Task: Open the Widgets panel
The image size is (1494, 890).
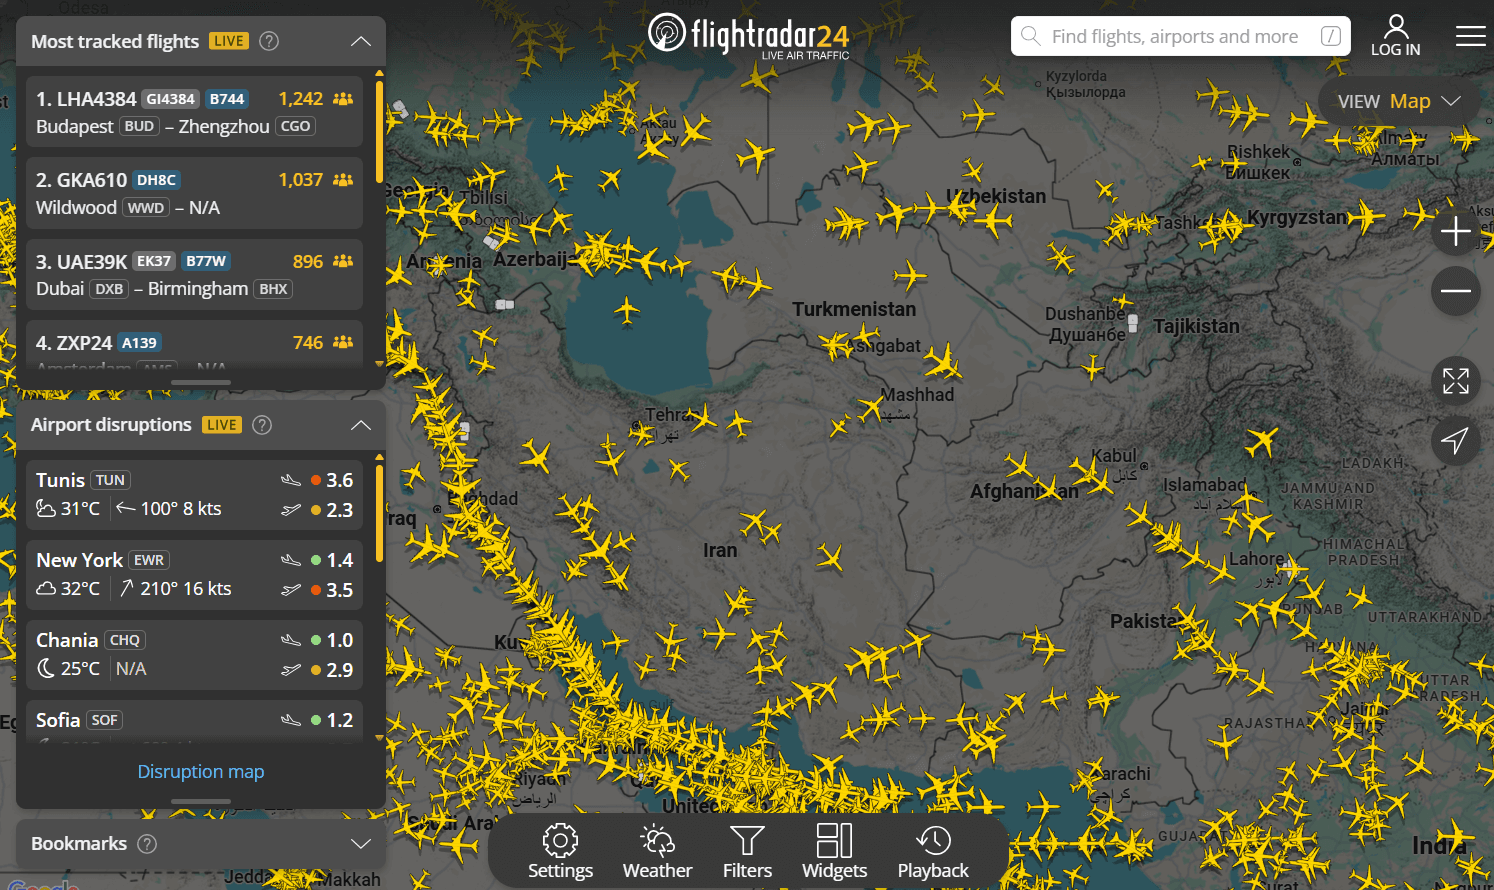Action: (834, 851)
